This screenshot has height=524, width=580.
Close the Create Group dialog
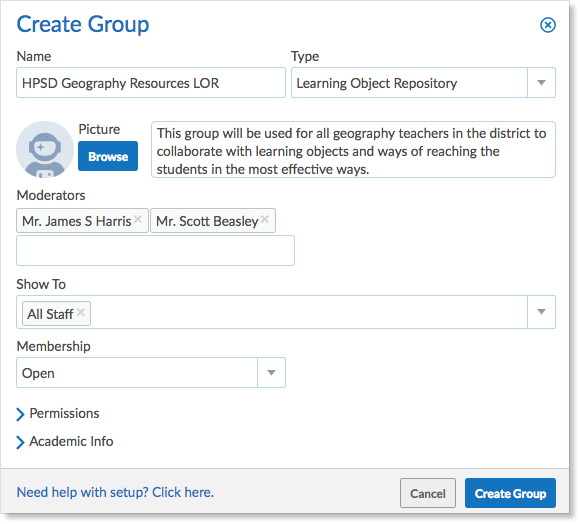[x=547, y=25]
